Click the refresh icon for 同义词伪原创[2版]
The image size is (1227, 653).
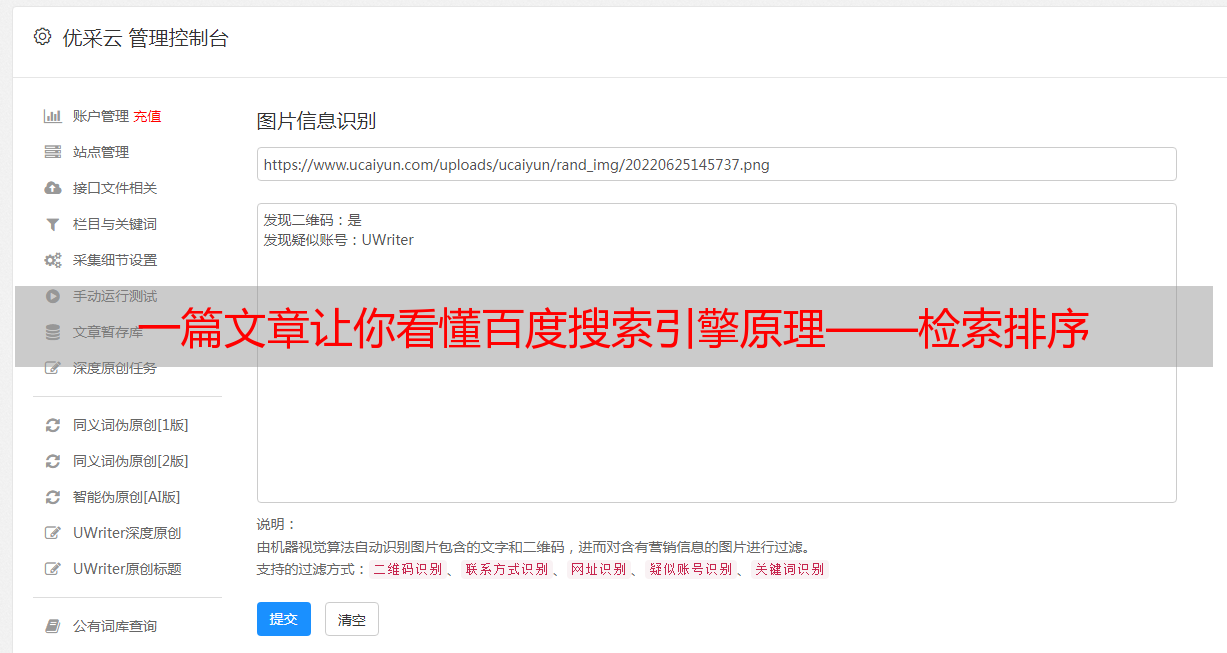click(53, 461)
